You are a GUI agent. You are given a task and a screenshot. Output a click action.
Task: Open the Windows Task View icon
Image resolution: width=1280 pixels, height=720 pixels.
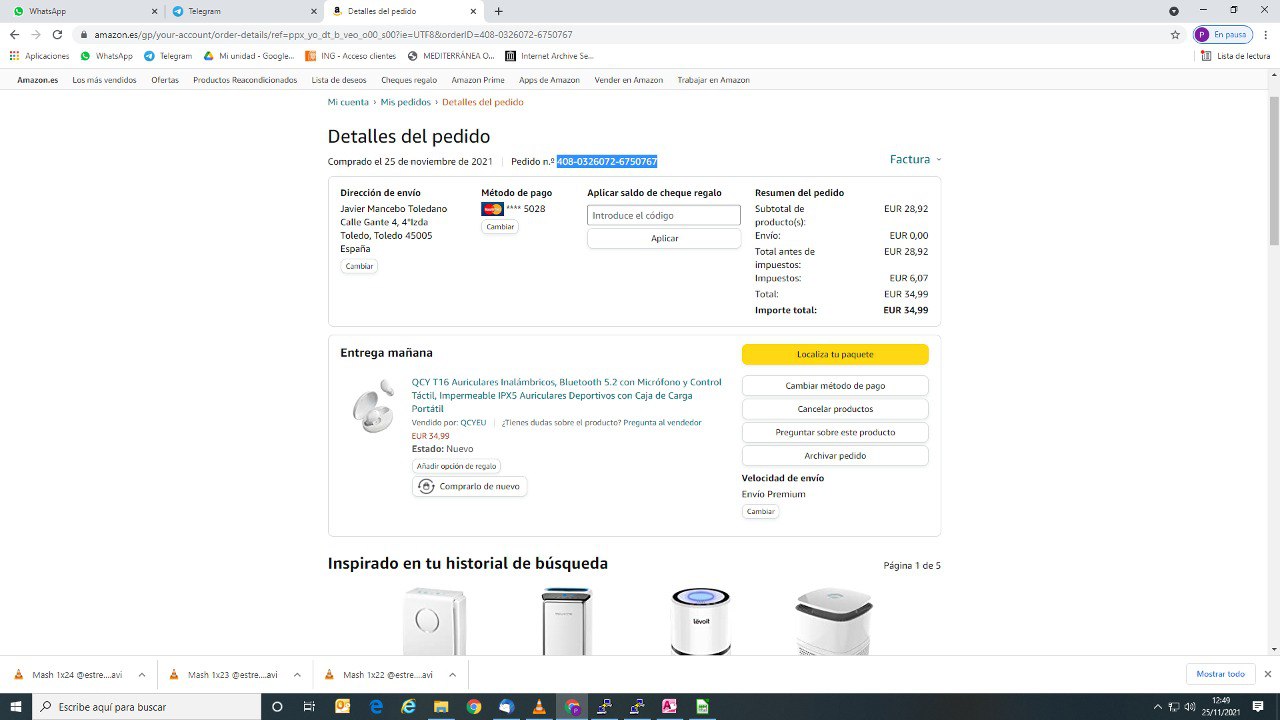[x=309, y=707]
